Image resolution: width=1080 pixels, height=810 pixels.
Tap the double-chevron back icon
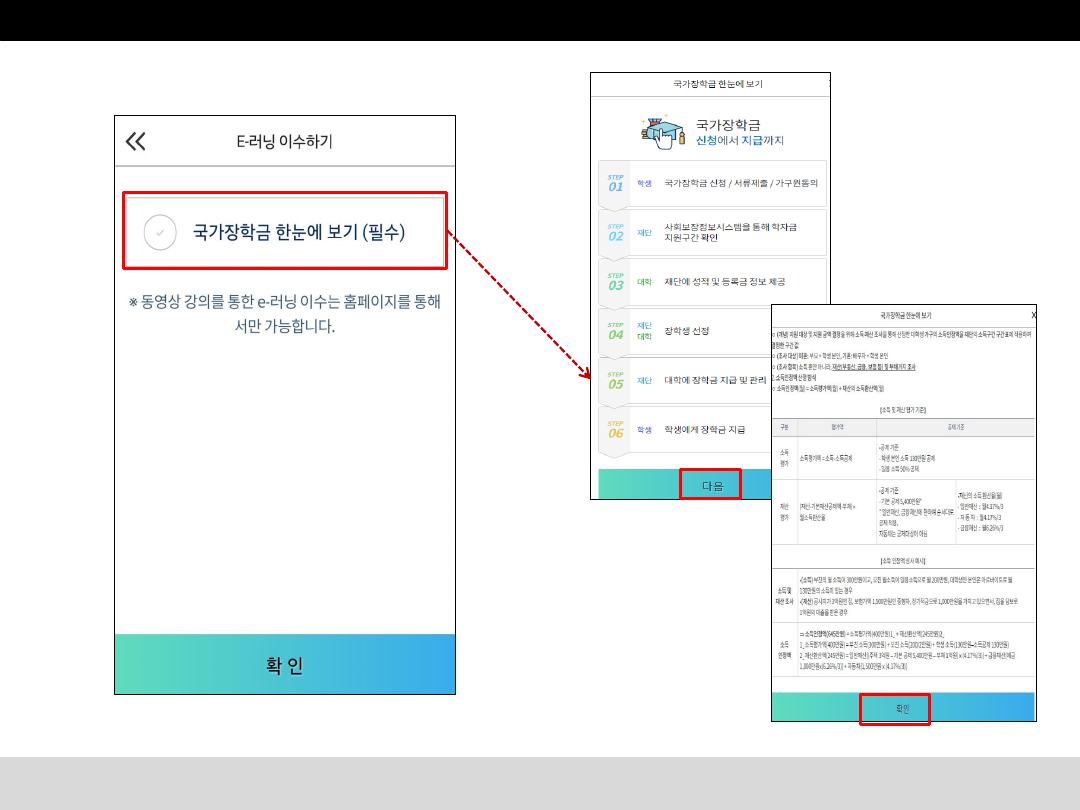click(x=136, y=141)
